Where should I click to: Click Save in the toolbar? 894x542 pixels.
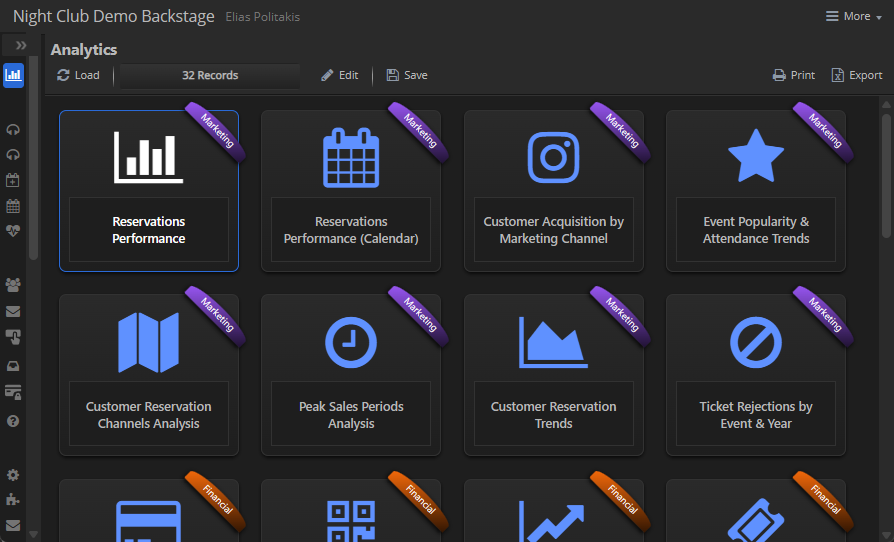[407, 75]
